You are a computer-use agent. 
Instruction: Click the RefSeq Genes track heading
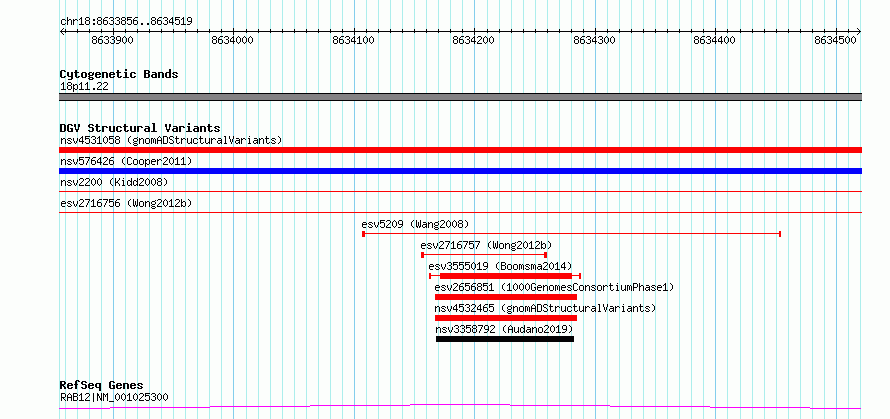101,386
